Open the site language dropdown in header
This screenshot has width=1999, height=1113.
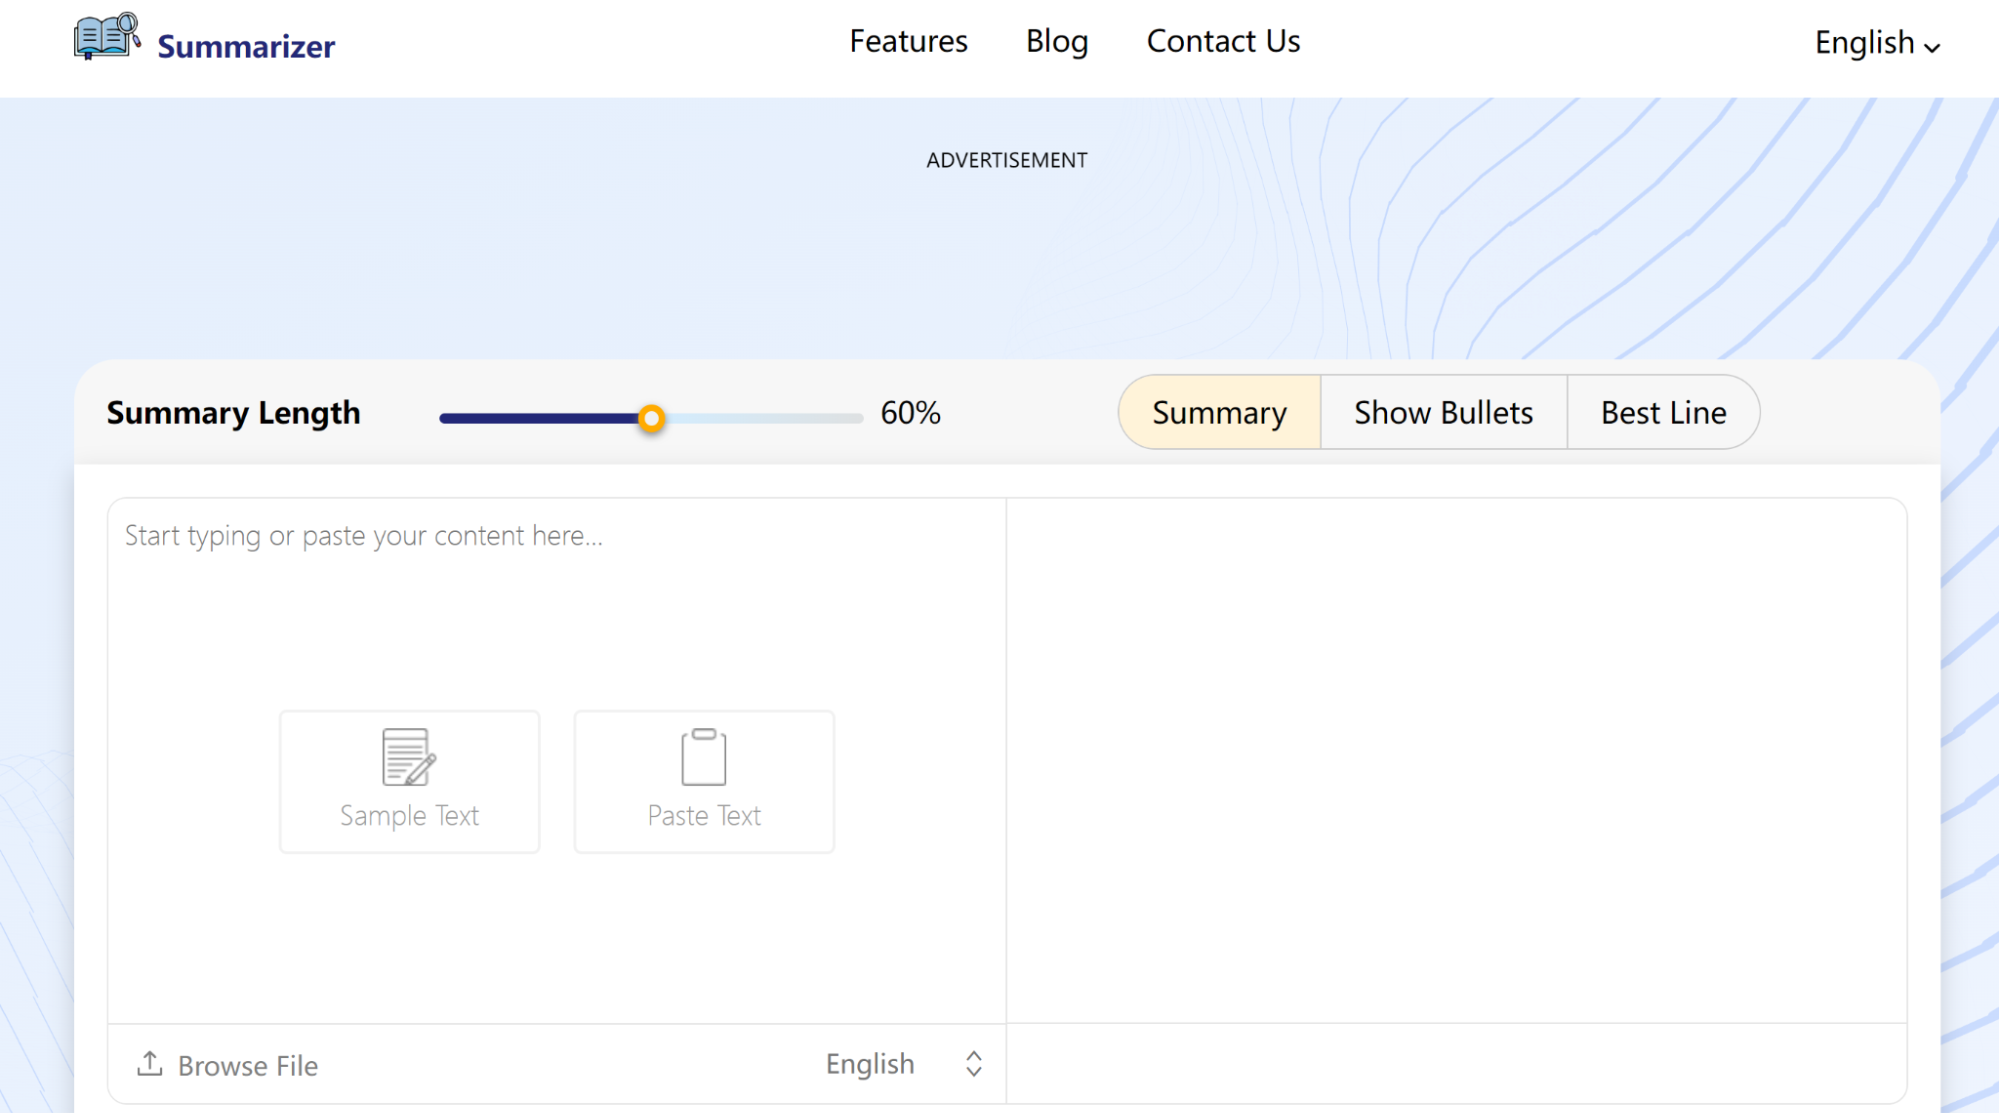[1864, 43]
